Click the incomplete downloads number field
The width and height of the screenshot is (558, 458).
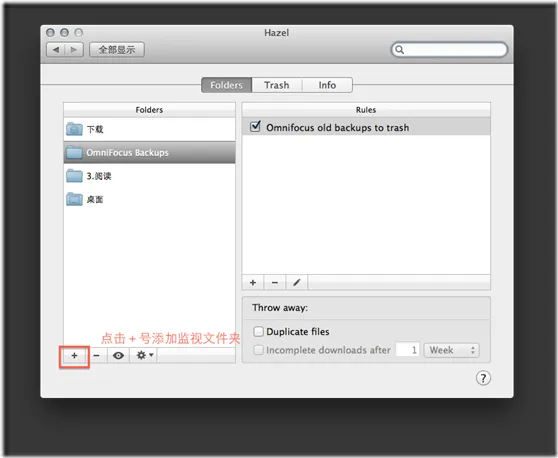click(408, 350)
